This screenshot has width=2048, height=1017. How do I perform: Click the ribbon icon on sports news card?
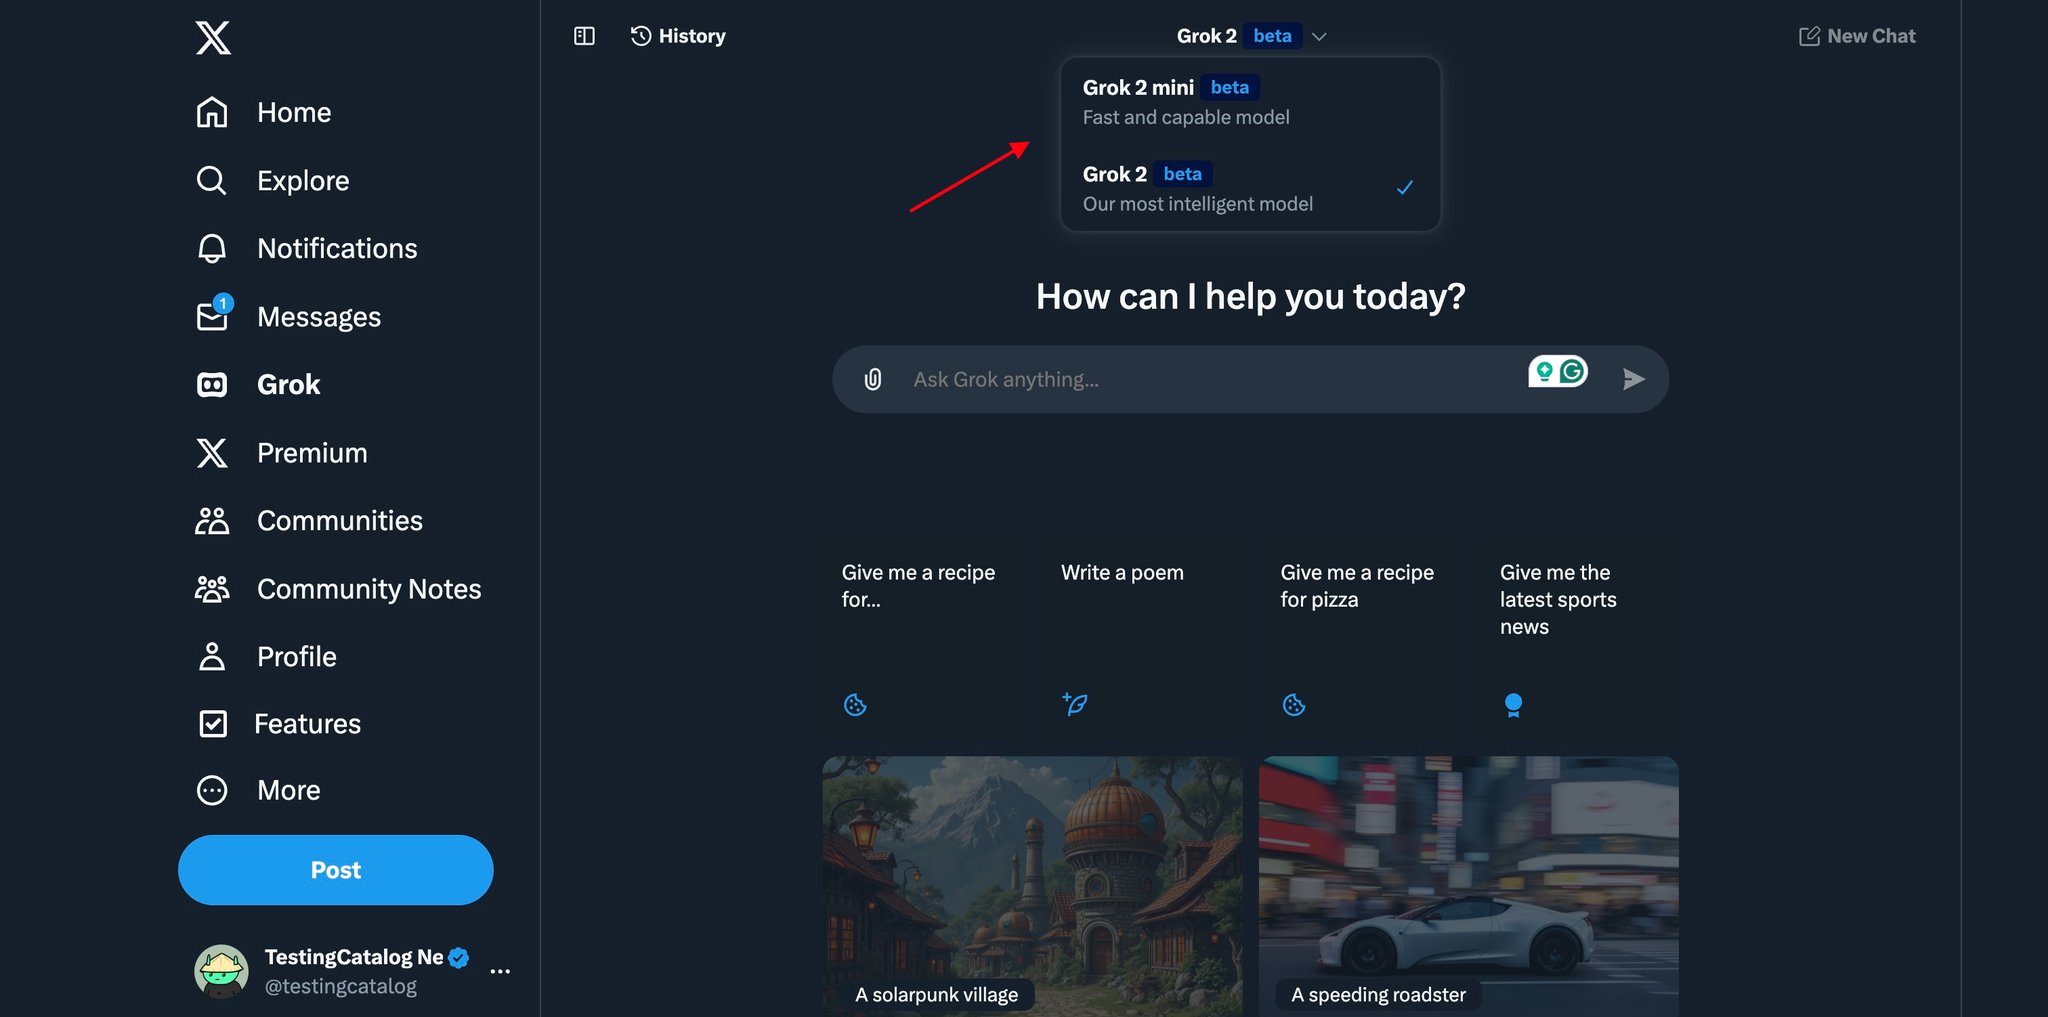coord(1513,705)
